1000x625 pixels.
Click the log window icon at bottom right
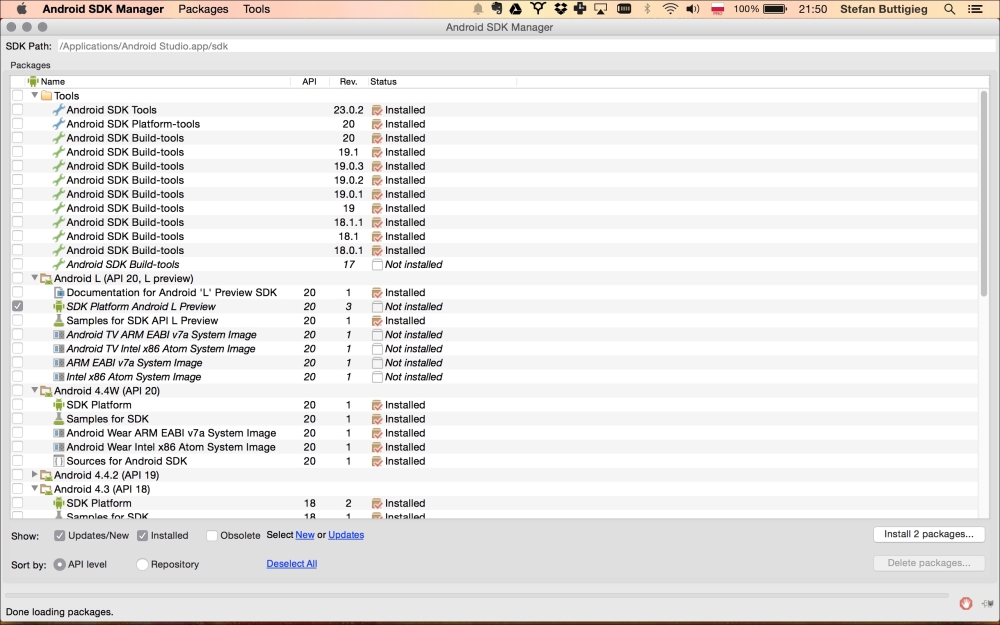pyautogui.click(x=988, y=603)
